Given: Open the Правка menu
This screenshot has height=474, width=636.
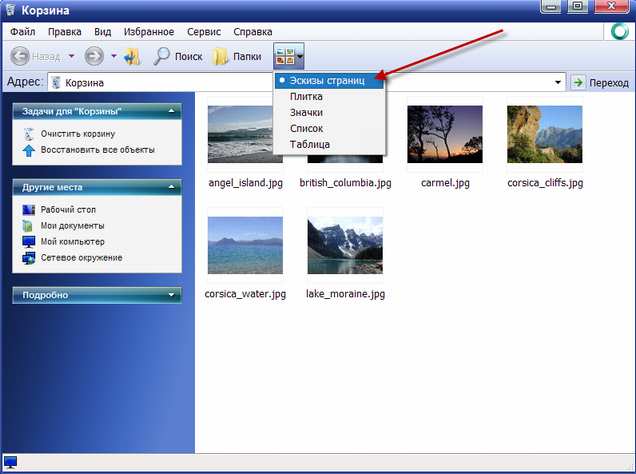Looking at the screenshot, I should click(x=64, y=32).
